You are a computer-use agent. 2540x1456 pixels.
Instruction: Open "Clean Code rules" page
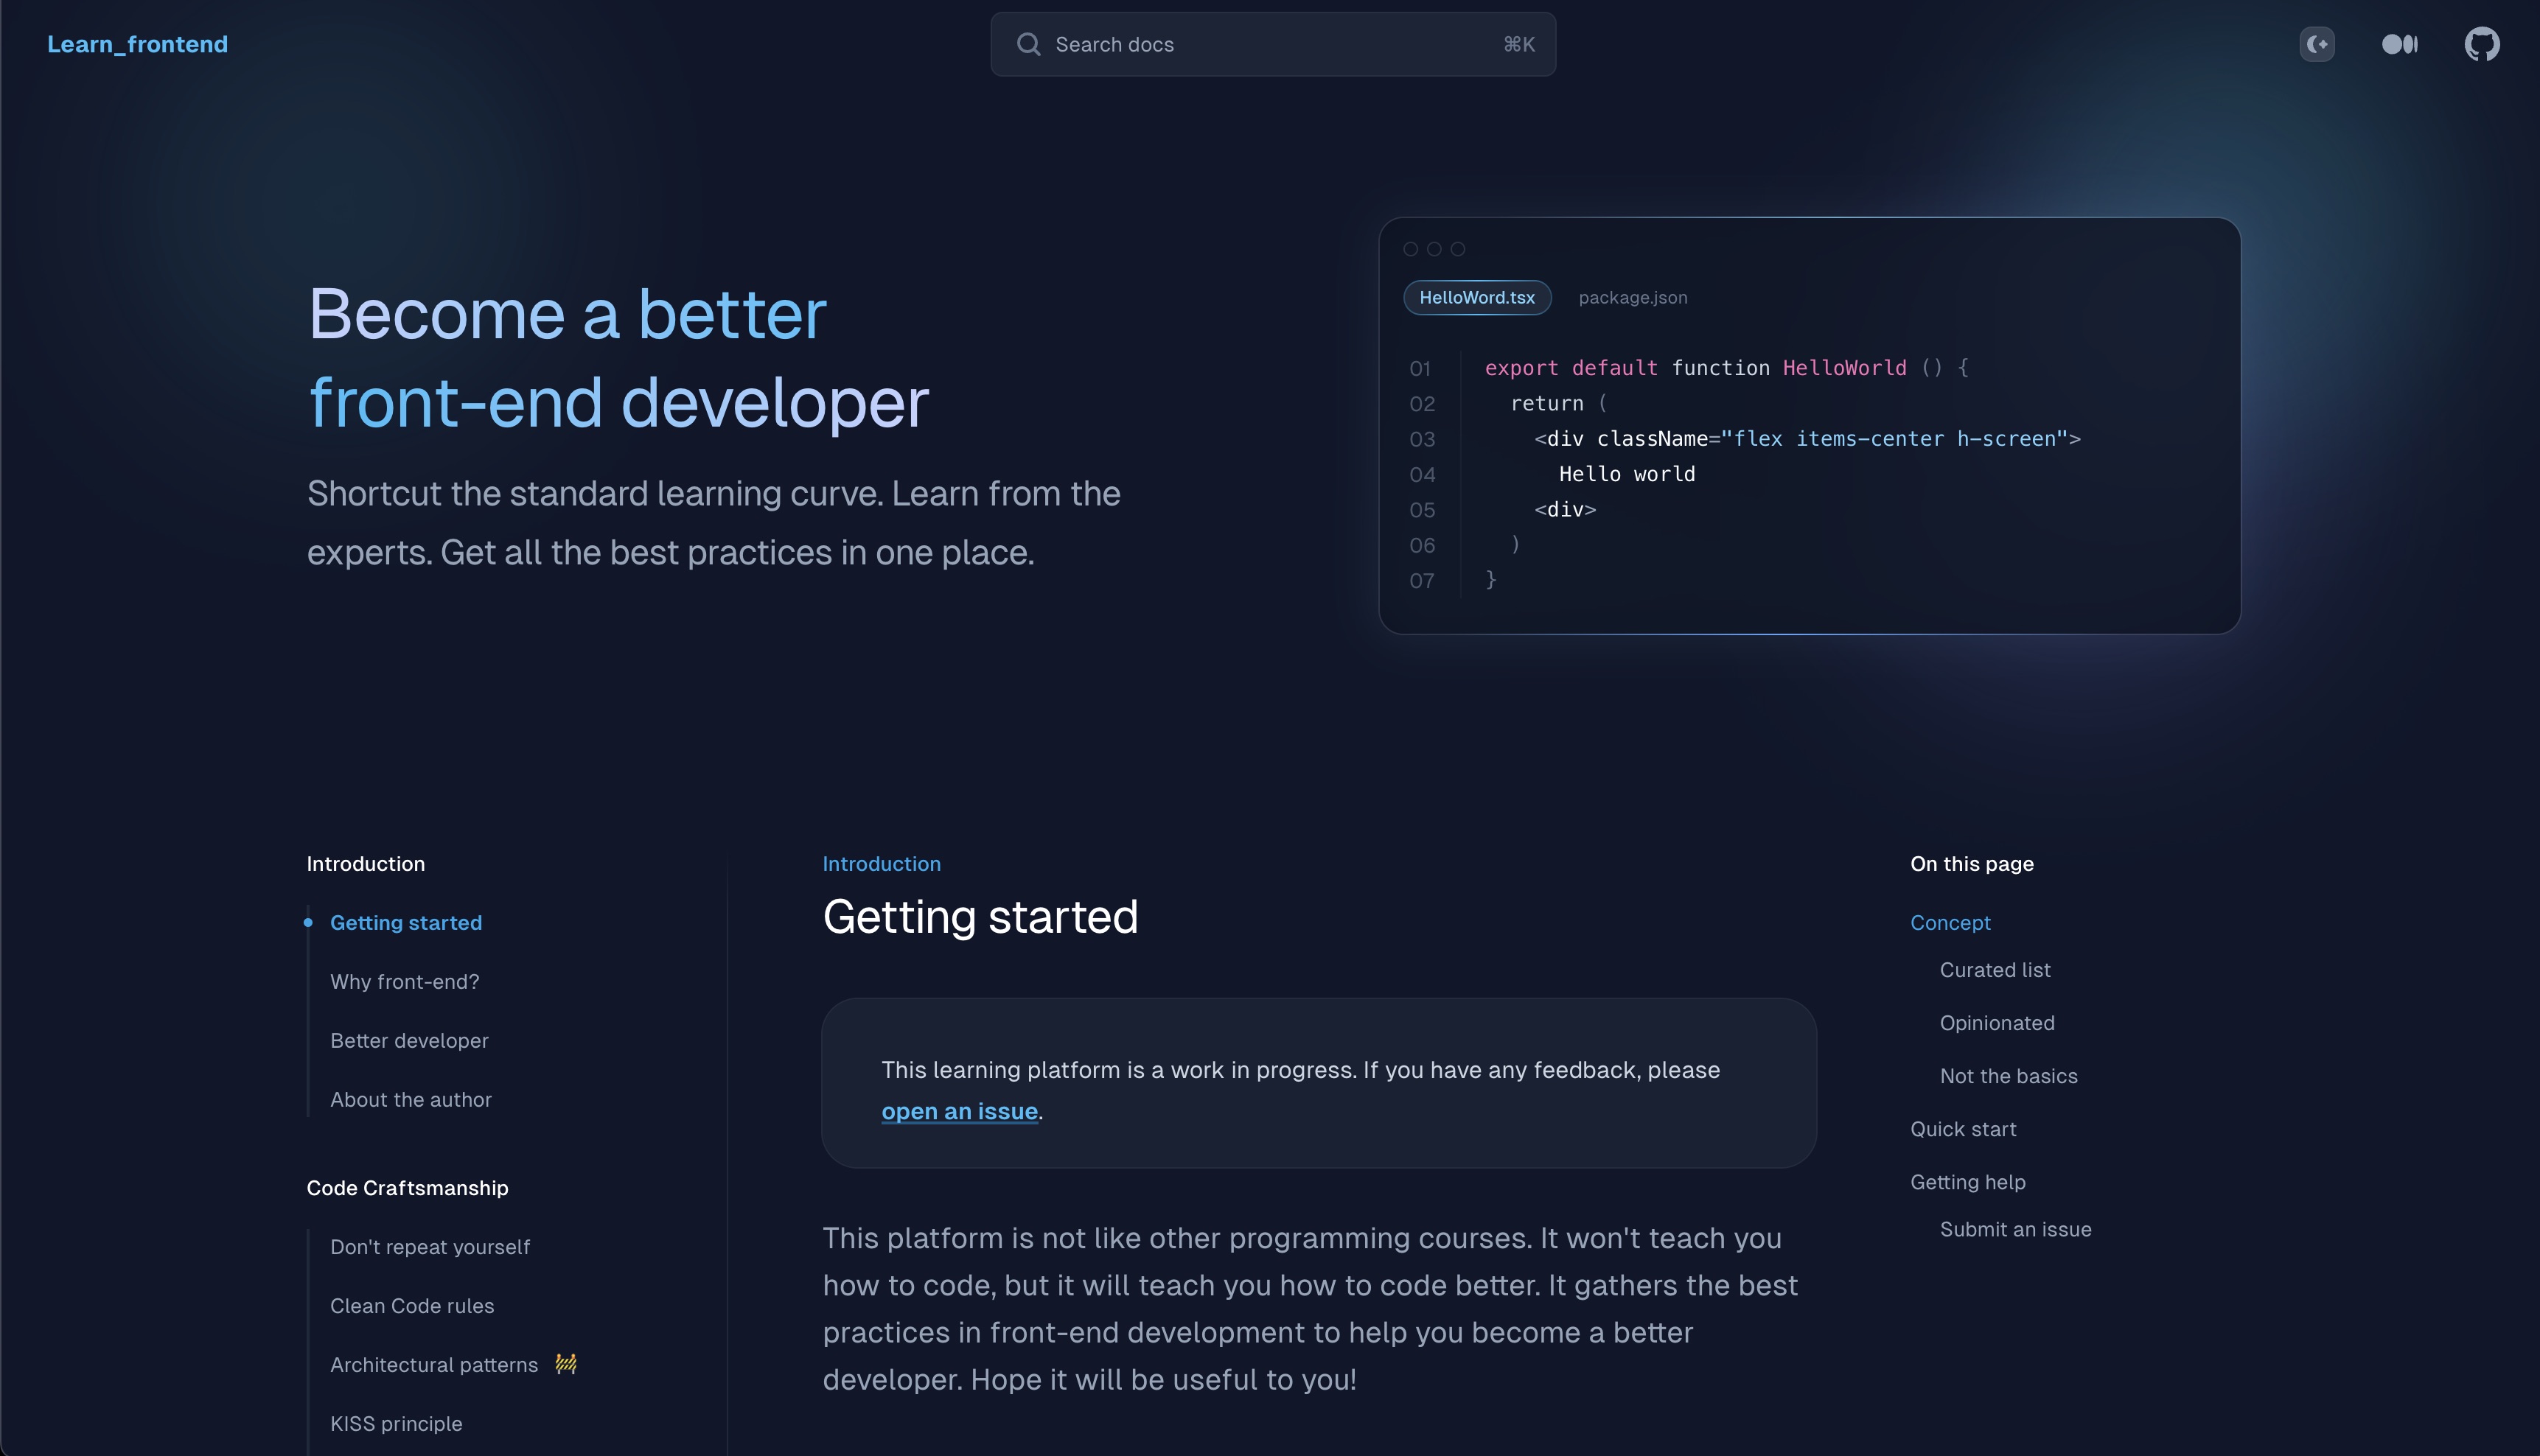(x=412, y=1306)
